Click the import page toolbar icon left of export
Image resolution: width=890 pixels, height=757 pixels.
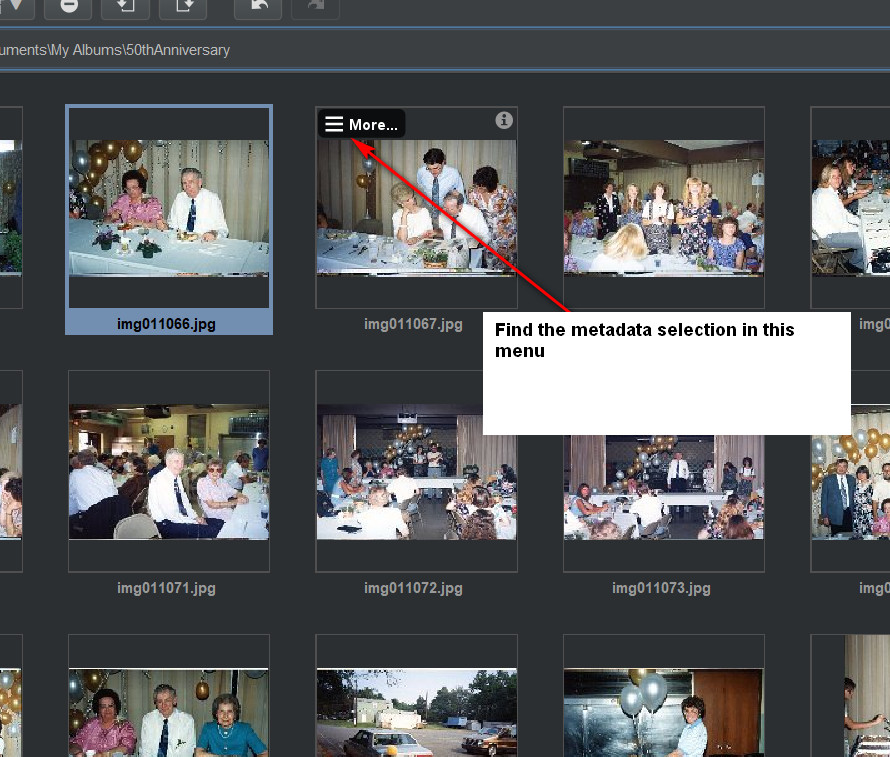[x=125, y=7]
